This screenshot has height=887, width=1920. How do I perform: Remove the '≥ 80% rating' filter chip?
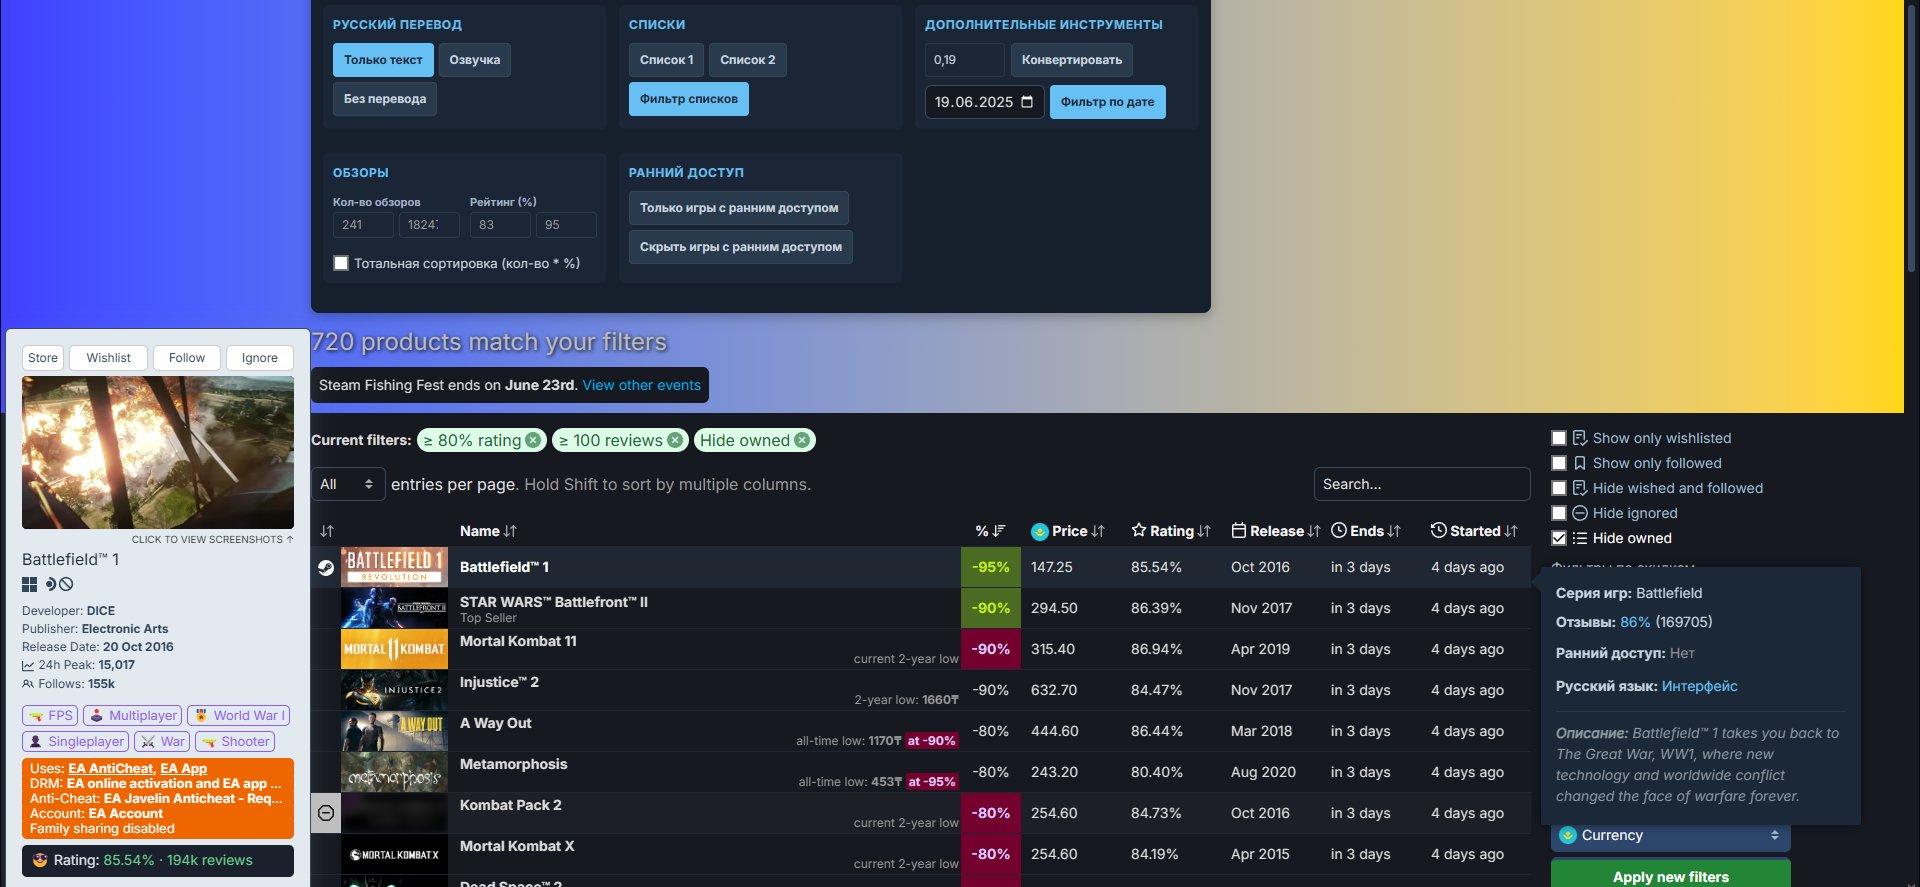(533, 440)
